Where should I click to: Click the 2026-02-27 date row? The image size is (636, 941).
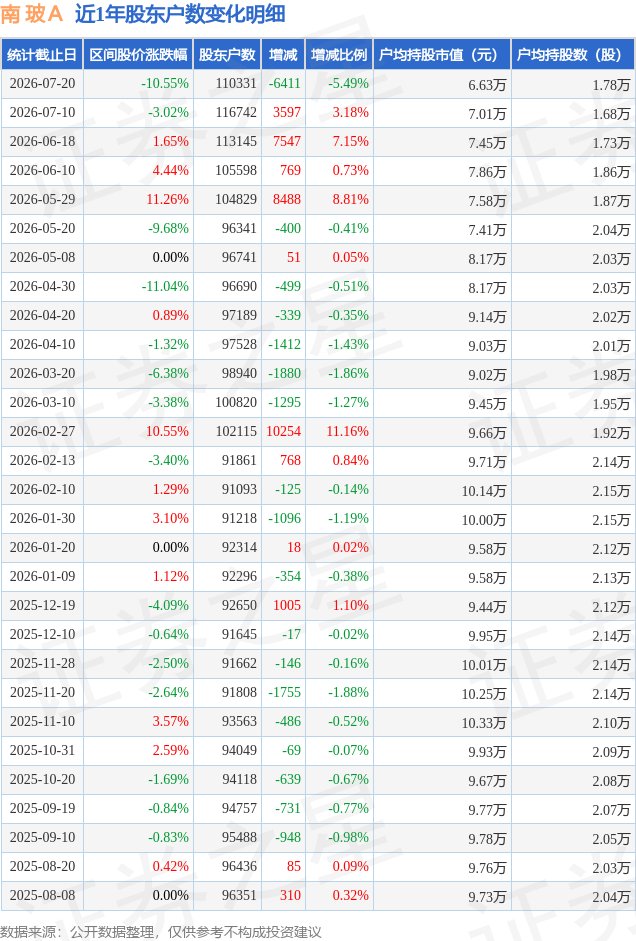(318, 431)
